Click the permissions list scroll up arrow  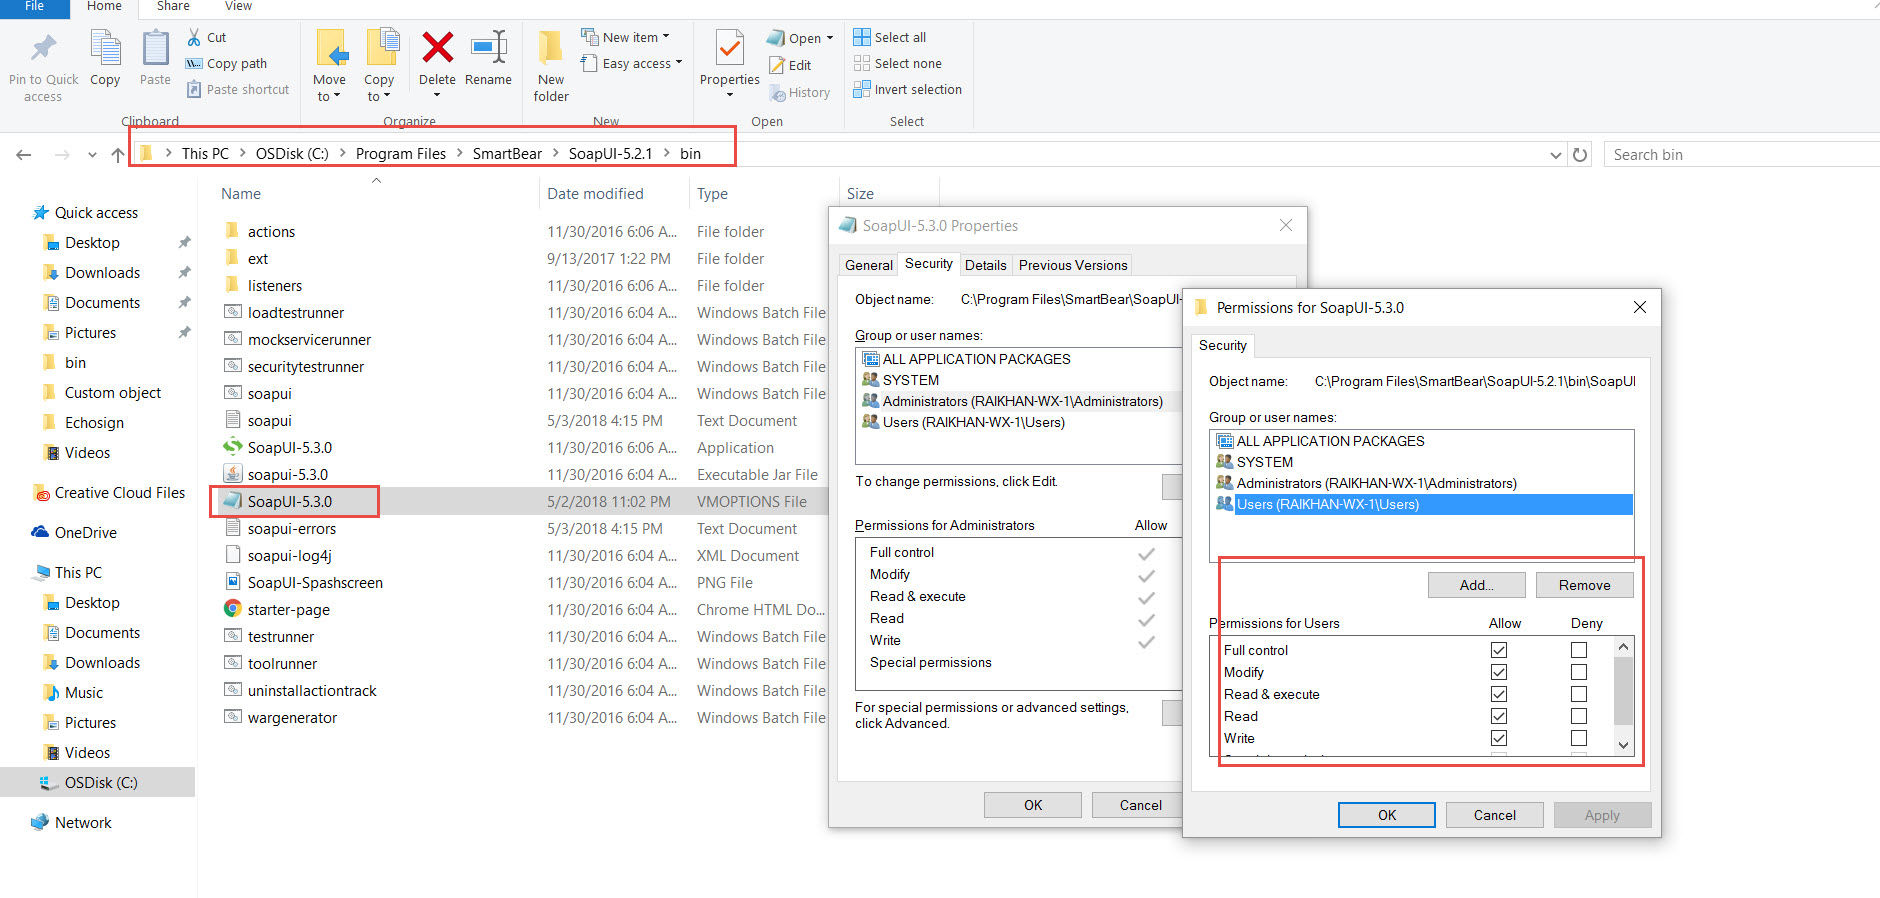point(1623,647)
